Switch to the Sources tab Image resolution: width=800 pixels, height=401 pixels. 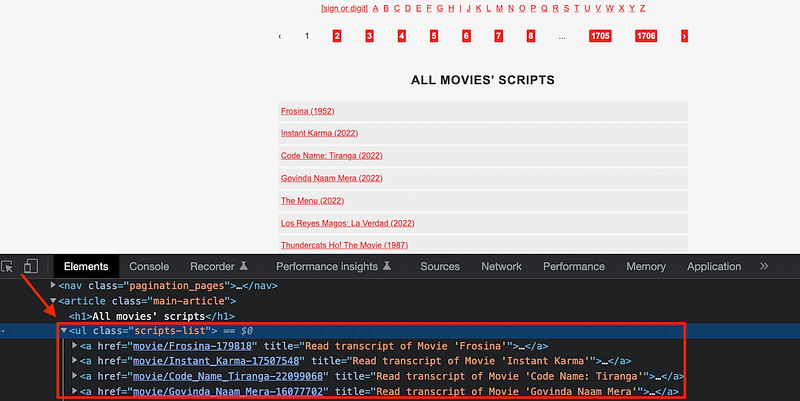[440, 266]
